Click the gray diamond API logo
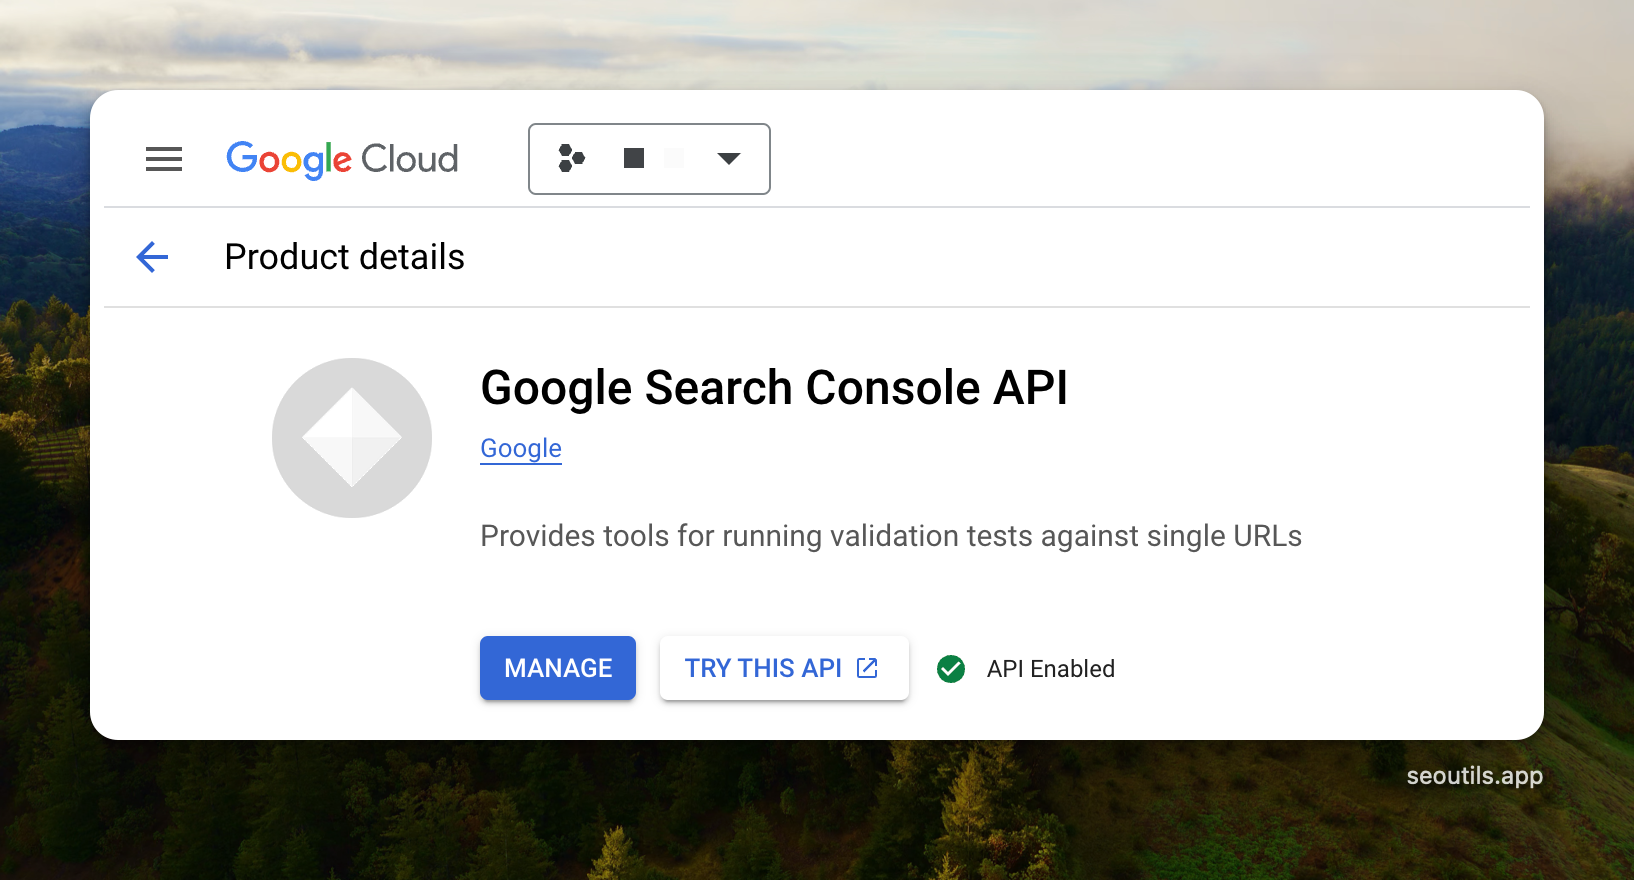Viewport: 1634px width, 880px height. (352, 438)
